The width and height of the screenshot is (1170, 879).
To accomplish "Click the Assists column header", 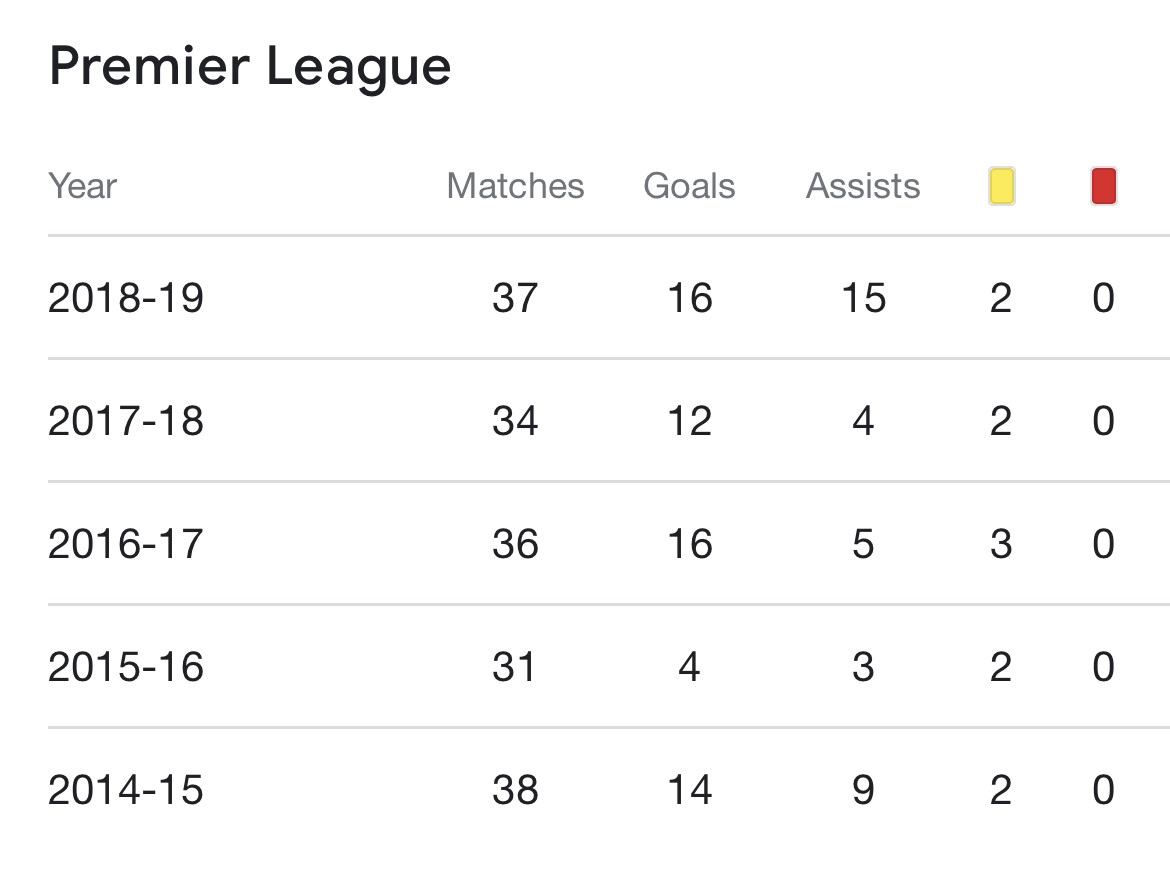I will point(863,186).
